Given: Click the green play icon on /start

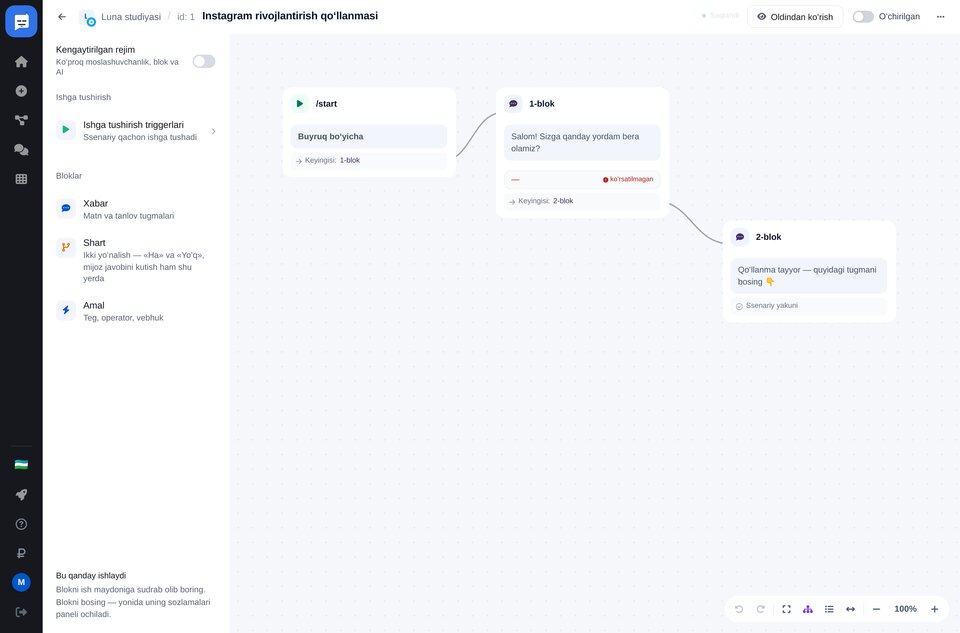Looking at the screenshot, I should coord(300,104).
